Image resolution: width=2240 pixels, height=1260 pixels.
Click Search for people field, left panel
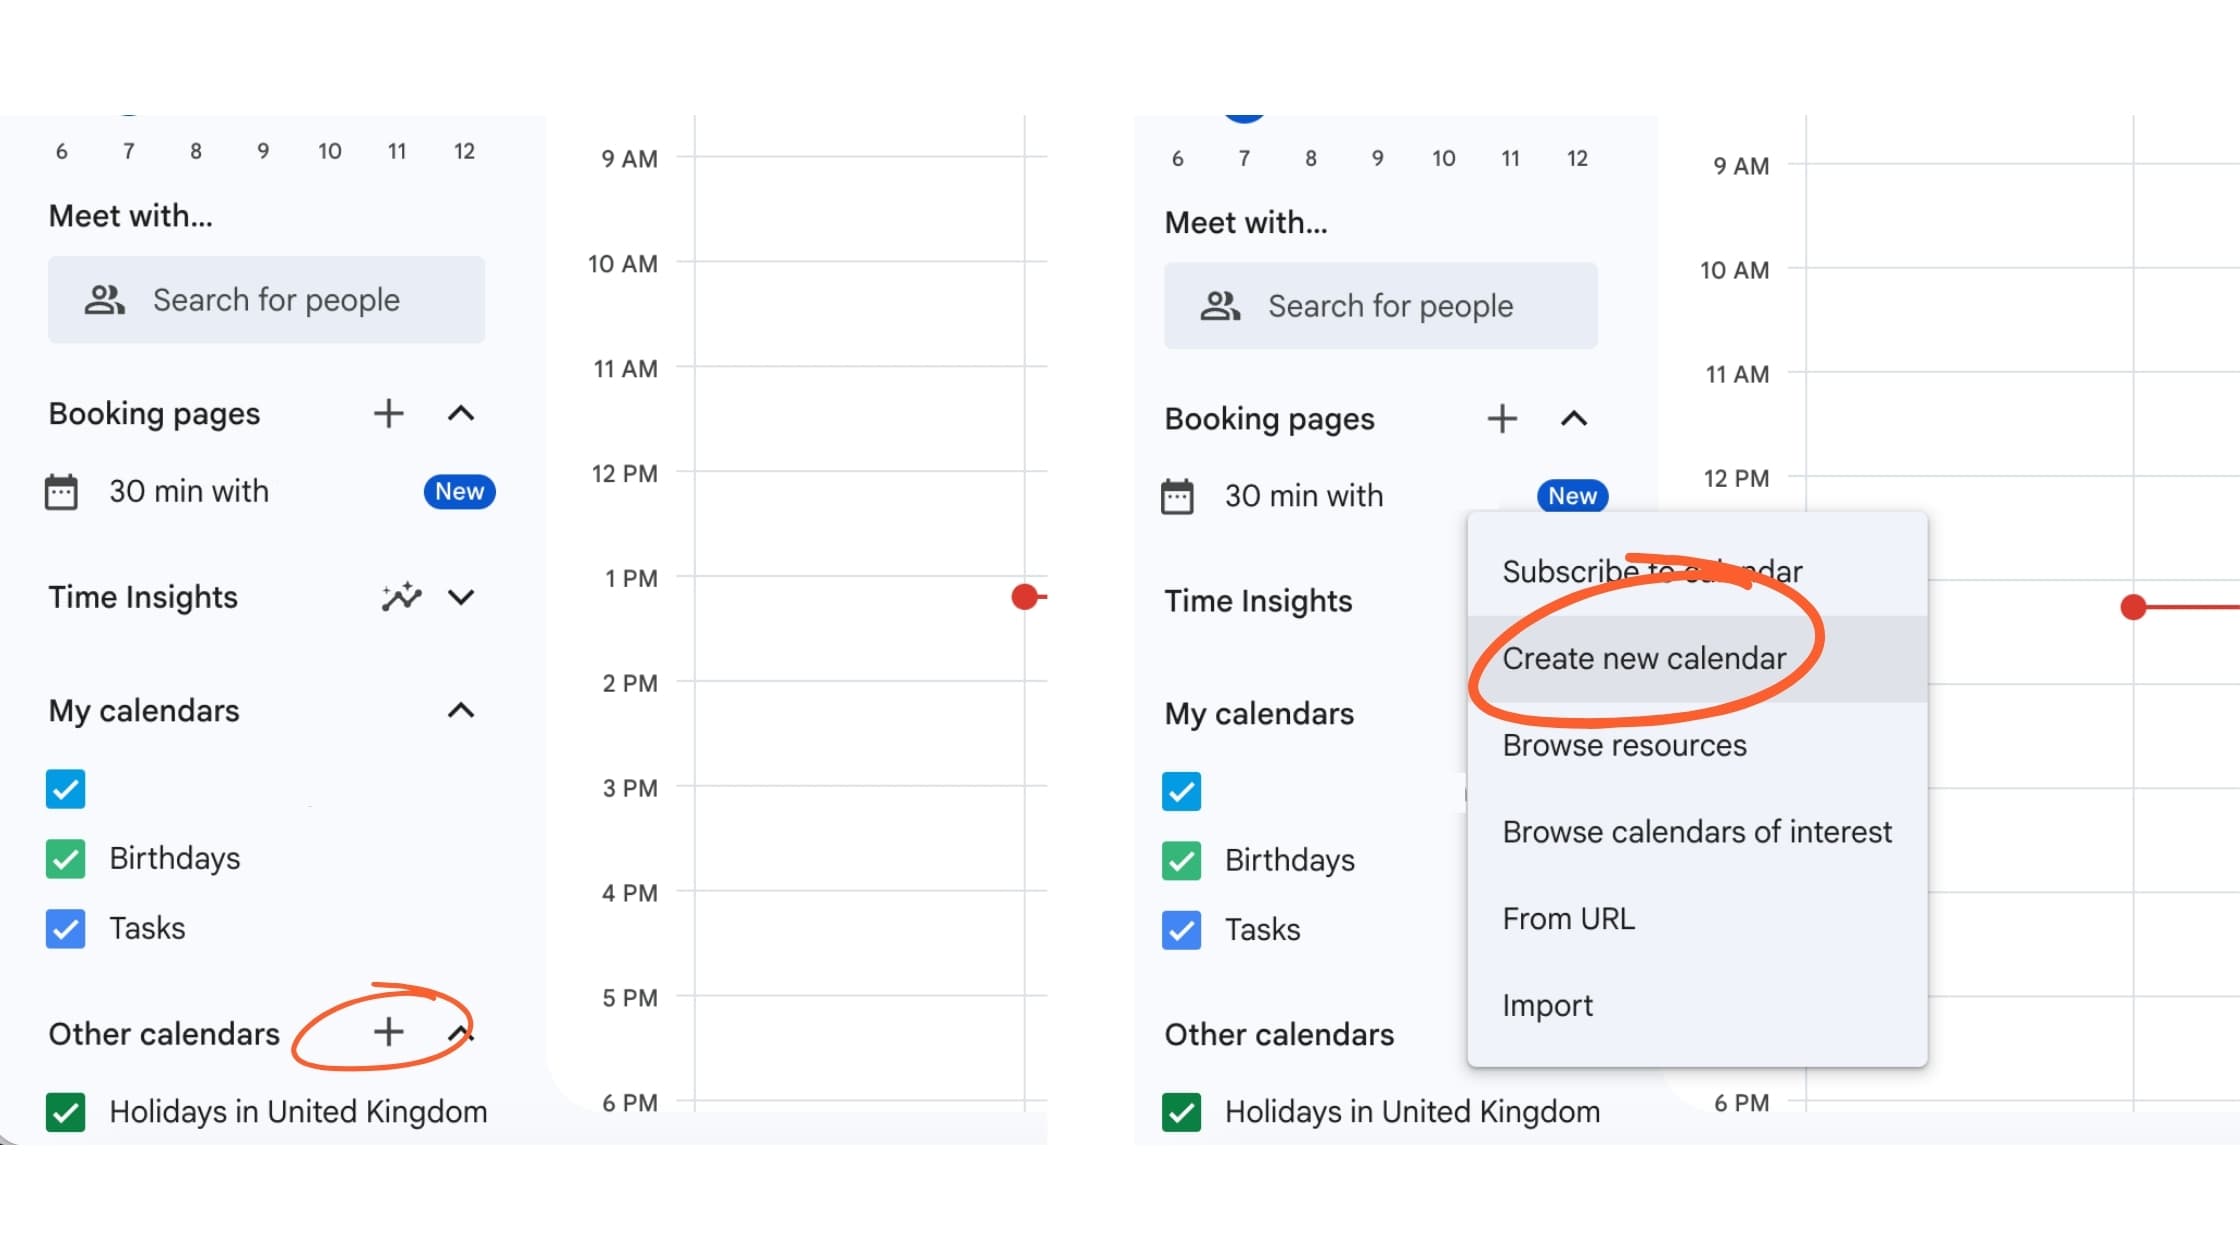point(266,300)
